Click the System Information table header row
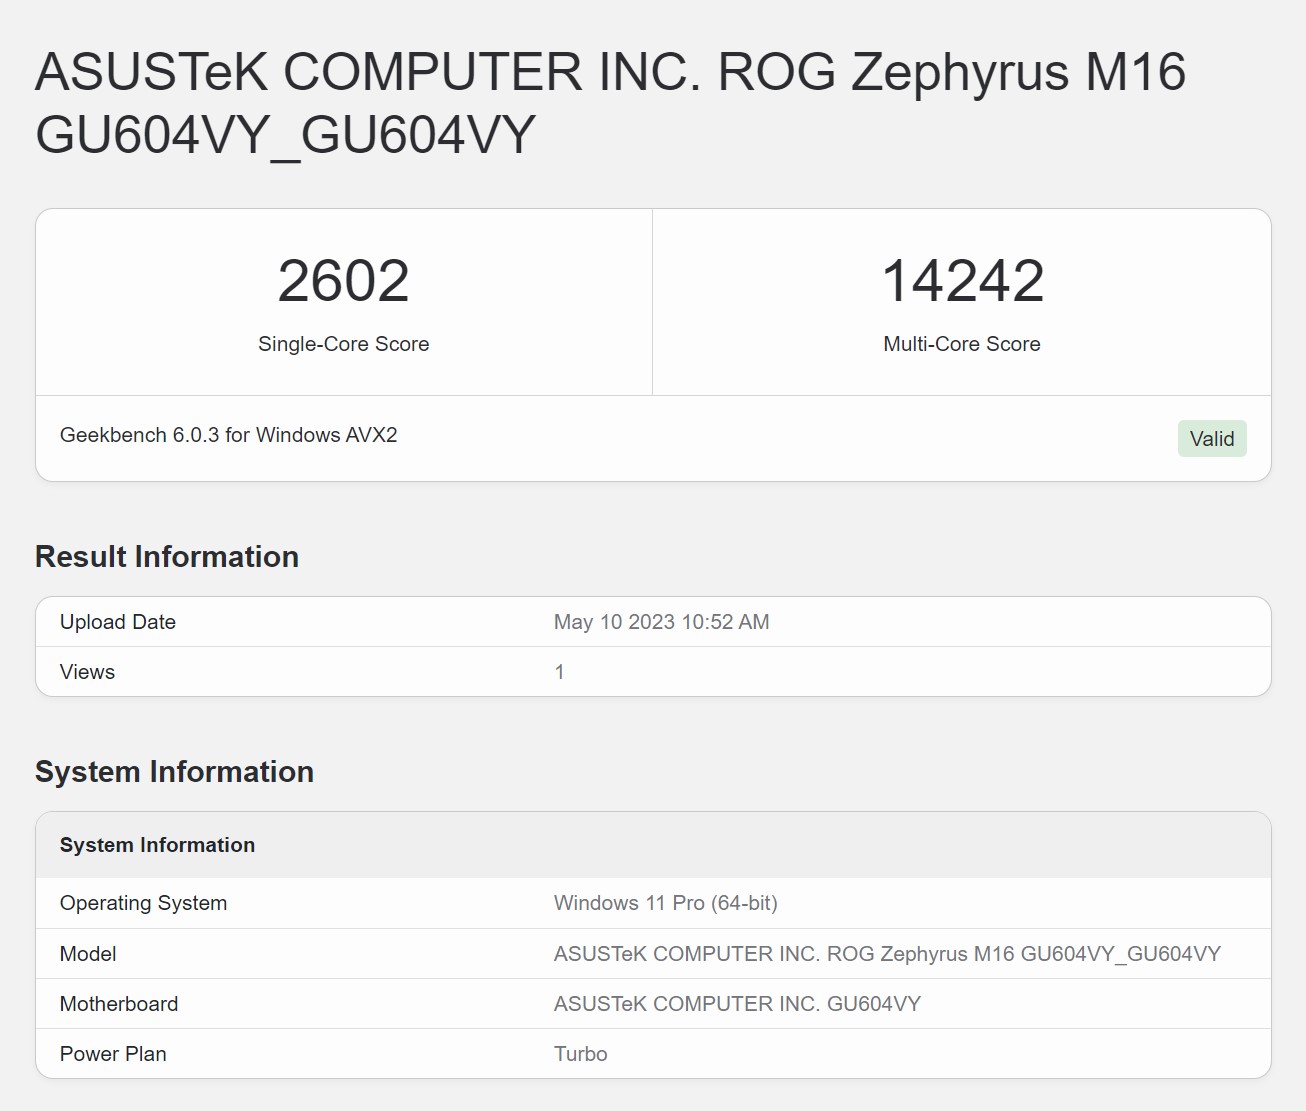Screen dimensions: 1306x1111 tap(157, 845)
